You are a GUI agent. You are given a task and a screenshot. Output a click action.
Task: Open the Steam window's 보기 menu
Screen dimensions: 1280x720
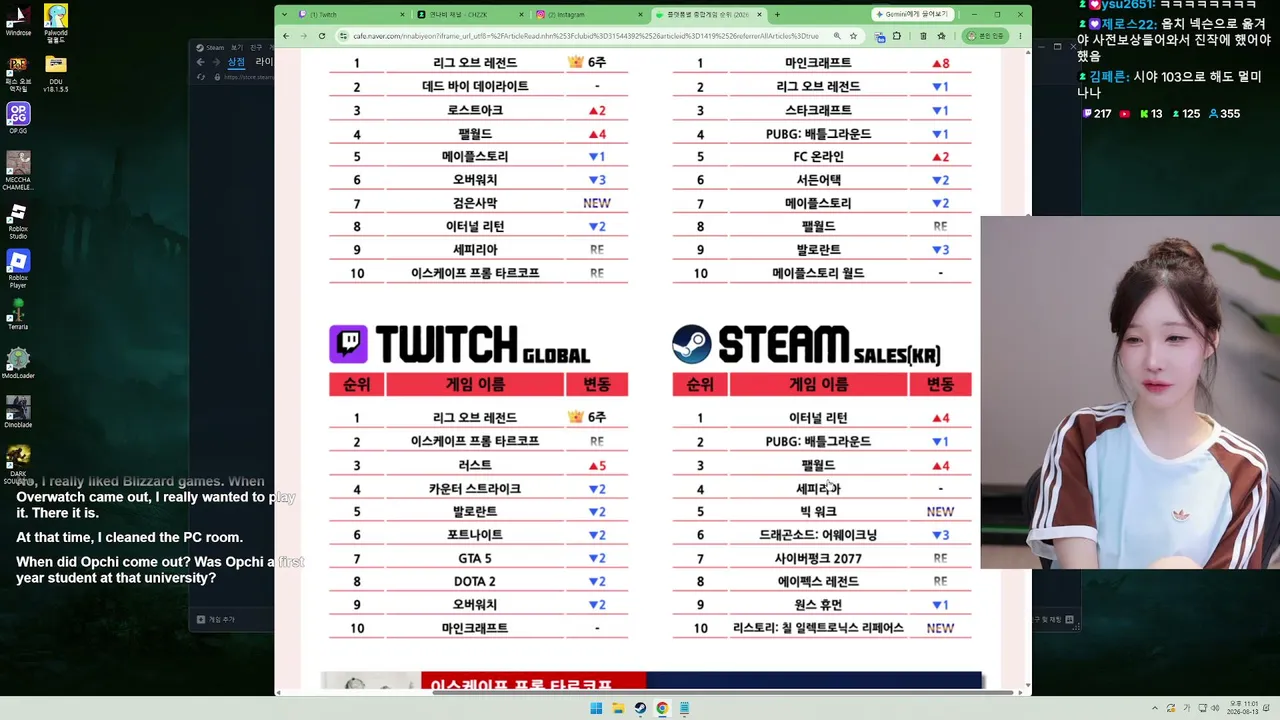(x=237, y=47)
